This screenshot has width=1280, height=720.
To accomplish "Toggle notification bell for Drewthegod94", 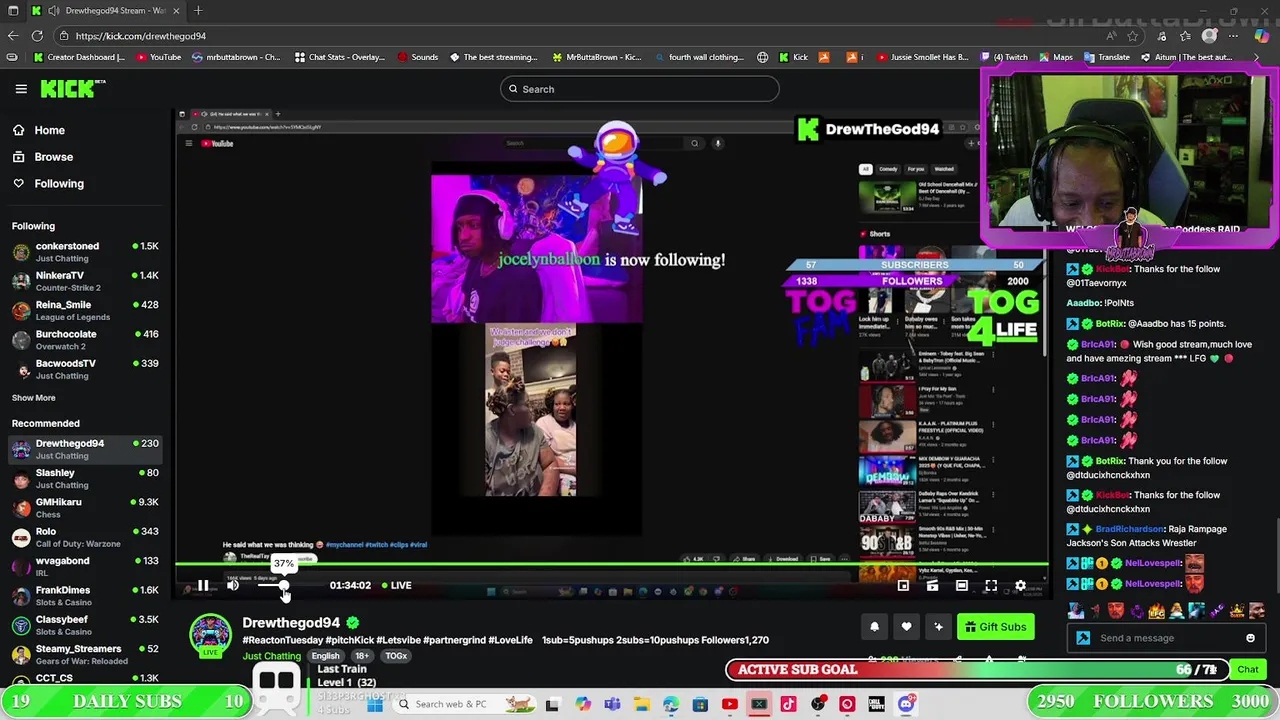I will click(874, 627).
